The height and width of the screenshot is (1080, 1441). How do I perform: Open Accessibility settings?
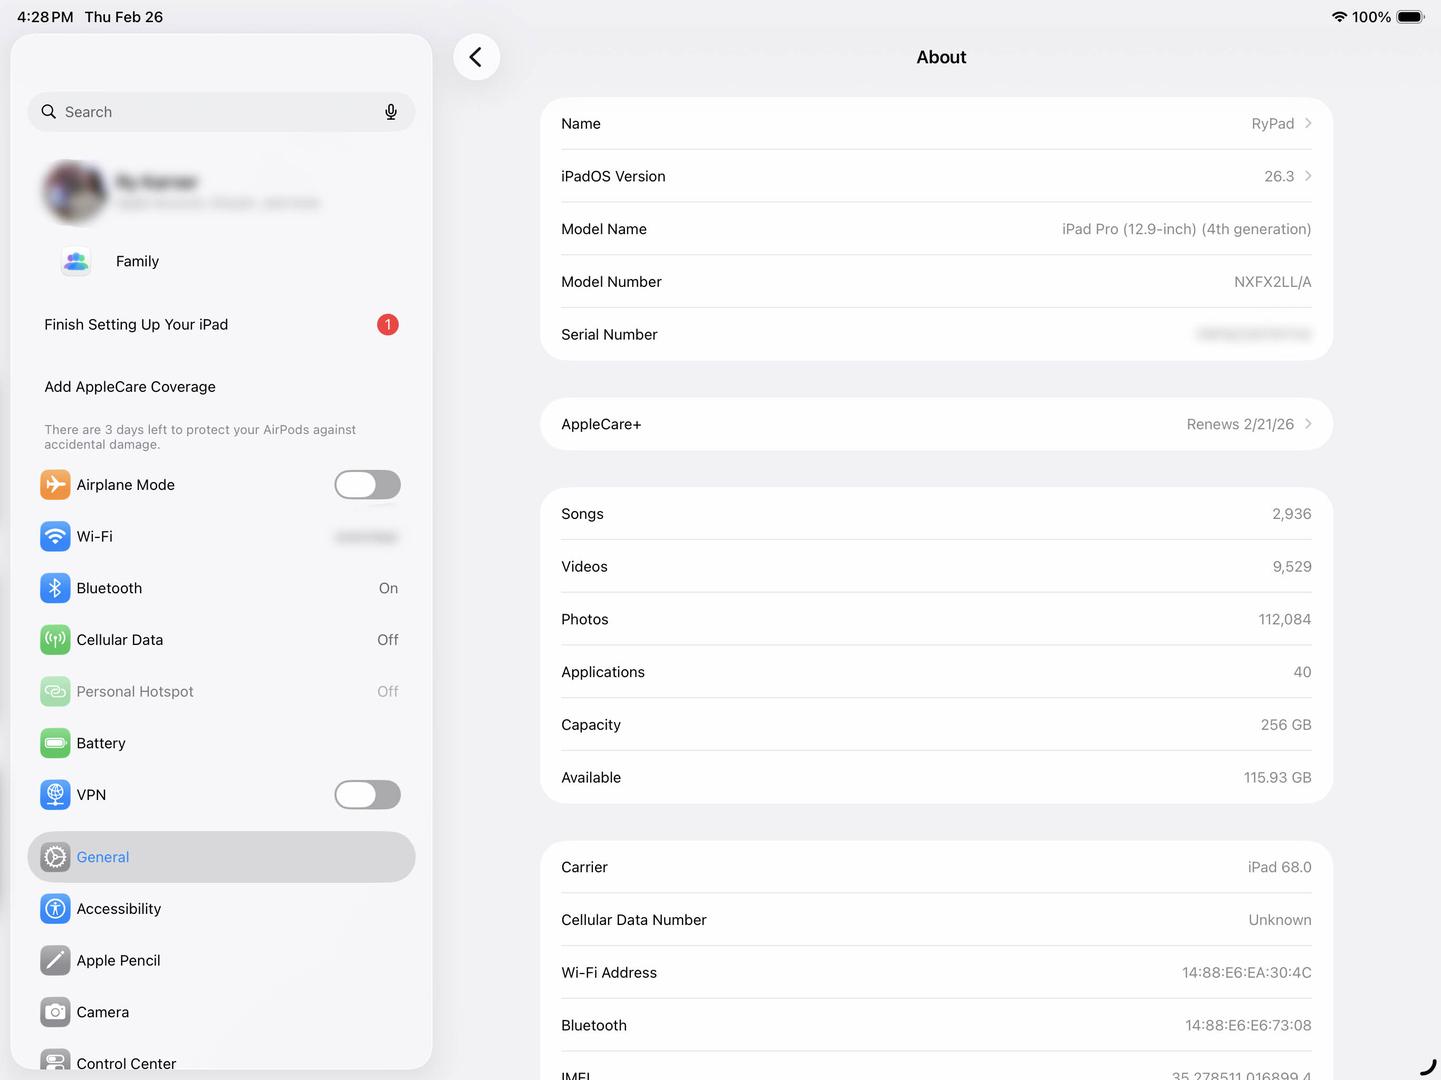[x=221, y=908]
